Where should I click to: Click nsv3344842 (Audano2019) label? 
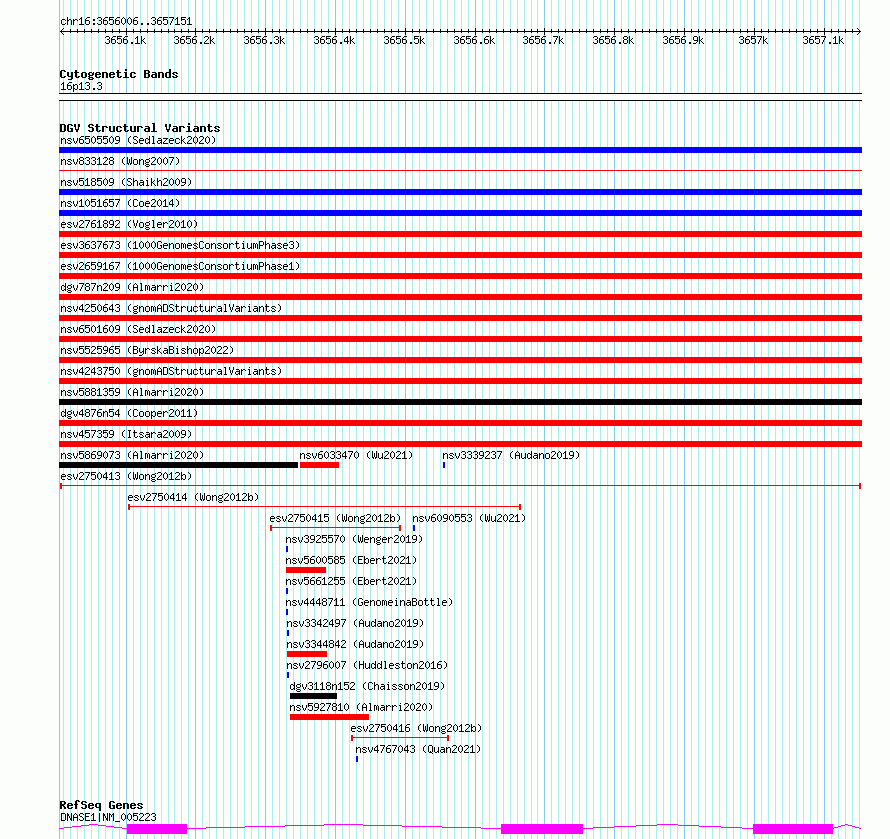(x=355, y=644)
